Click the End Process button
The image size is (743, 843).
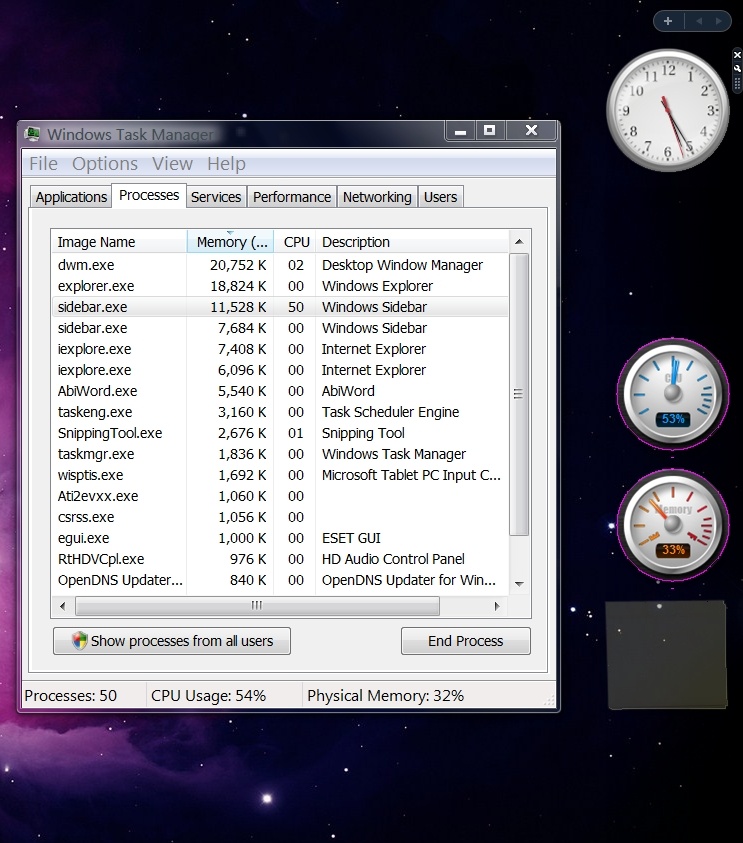[x=466, y=641]
